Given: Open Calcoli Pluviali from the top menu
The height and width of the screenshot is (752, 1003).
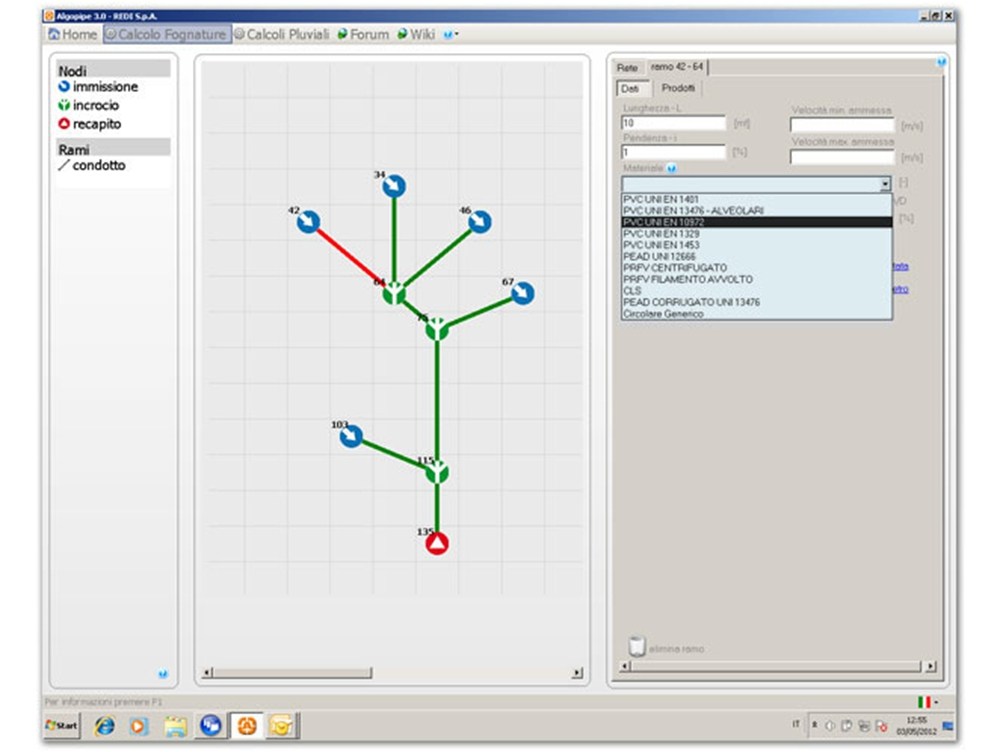Looking at the screenshot, I should click(x=282, y=34).
